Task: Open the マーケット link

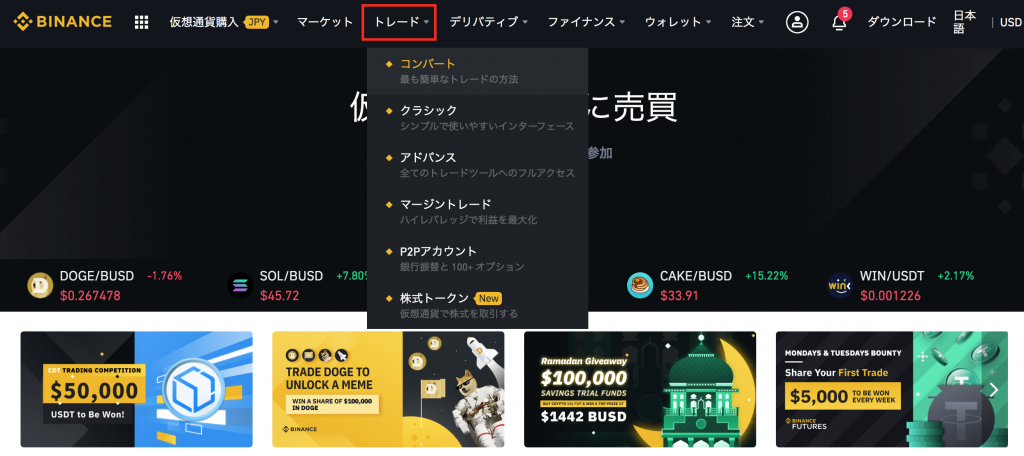Action: [x=325, y=22]
